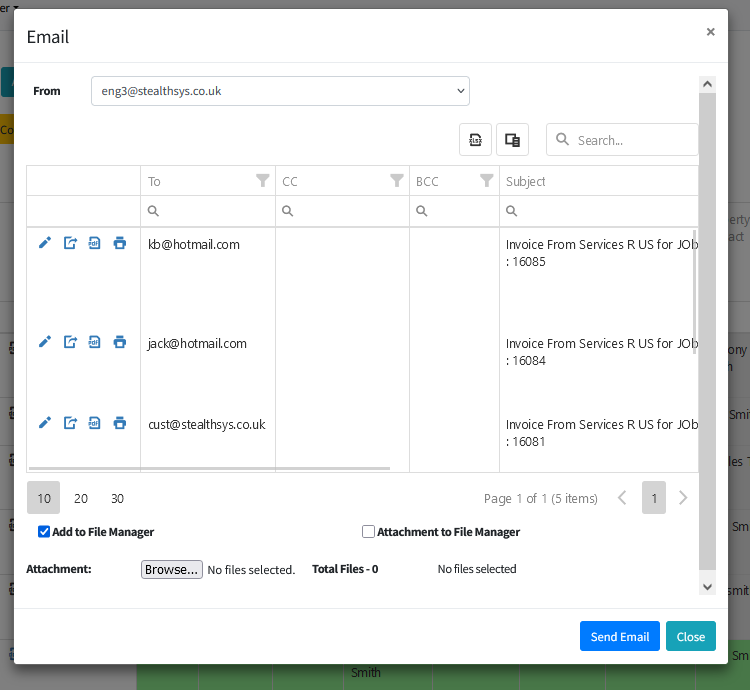Screen dimensions: 750x690
Task: Export grid to XLSX file
Action: [475, 140]
